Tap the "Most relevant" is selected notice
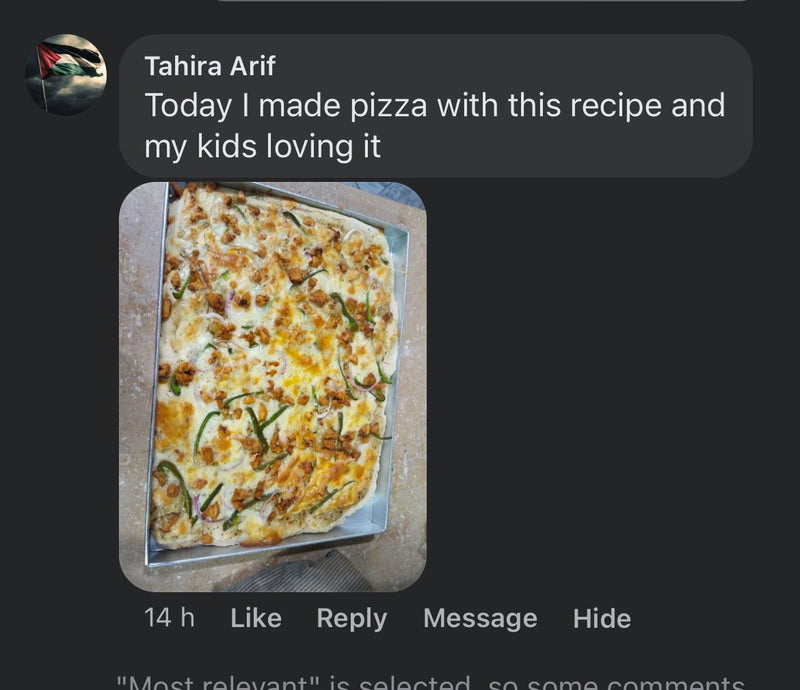 click(x=430, y=682)
